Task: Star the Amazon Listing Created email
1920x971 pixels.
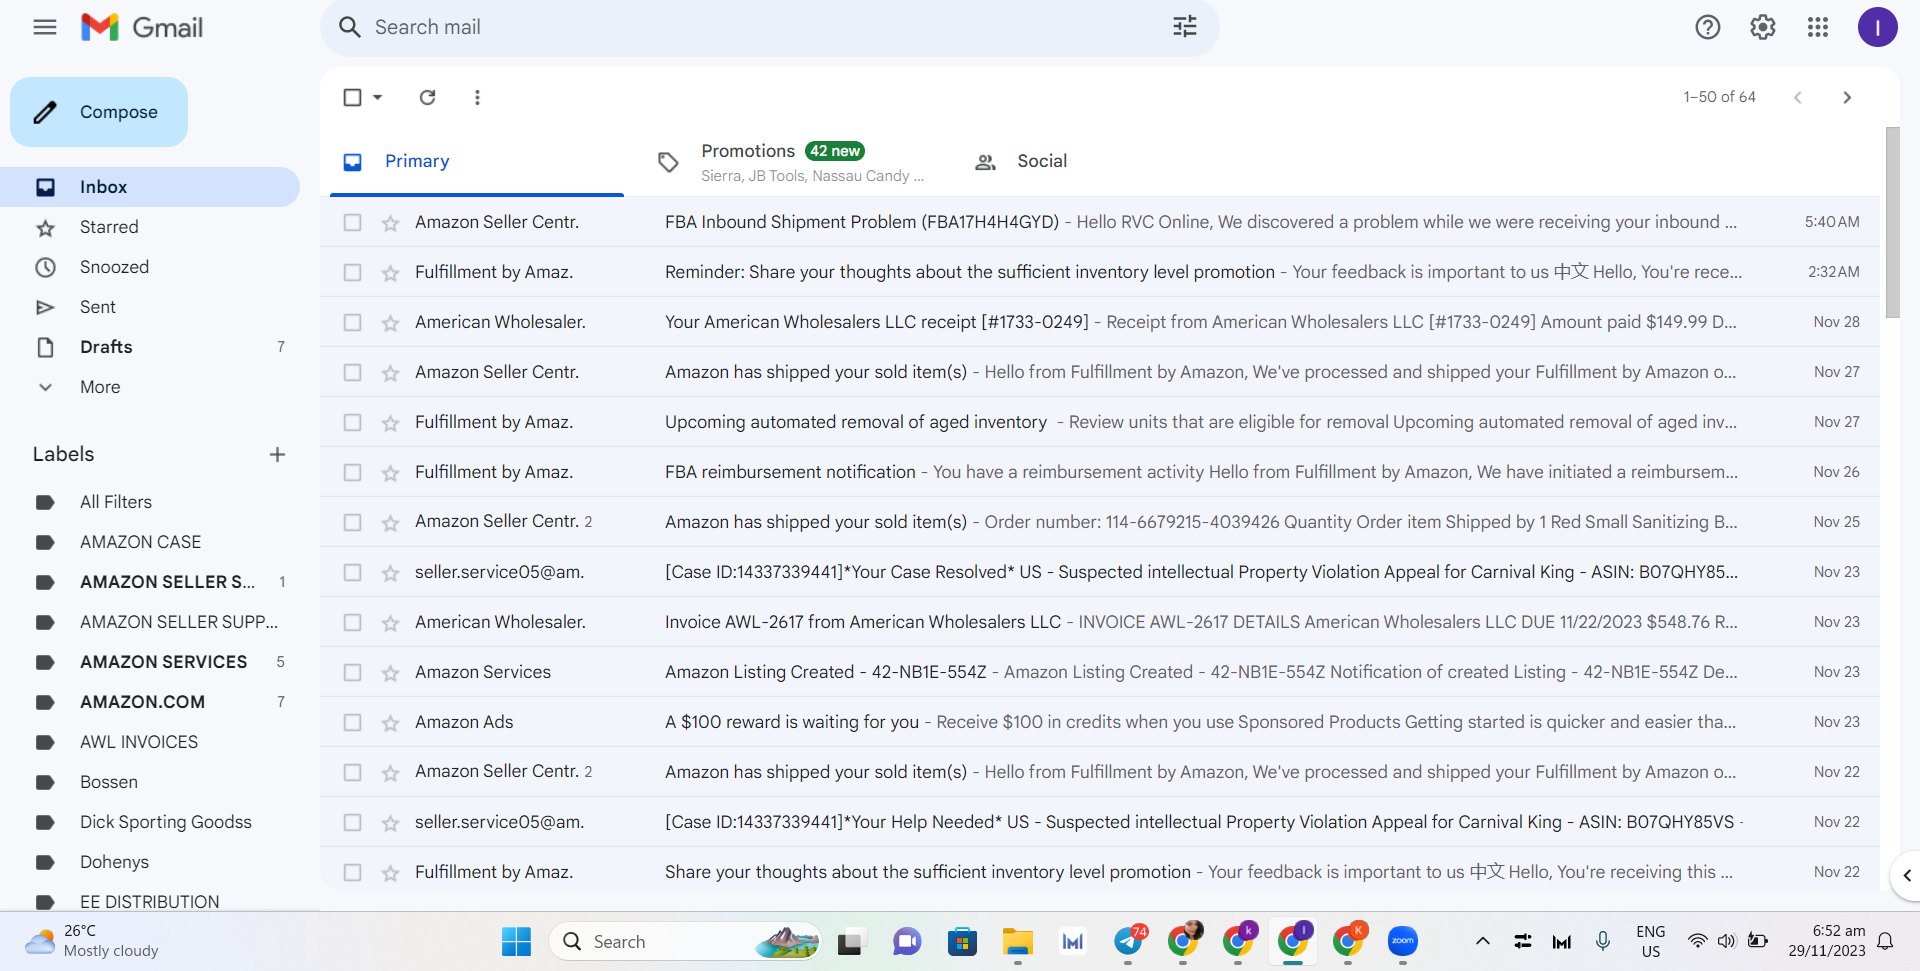Action: coord(390,673)
